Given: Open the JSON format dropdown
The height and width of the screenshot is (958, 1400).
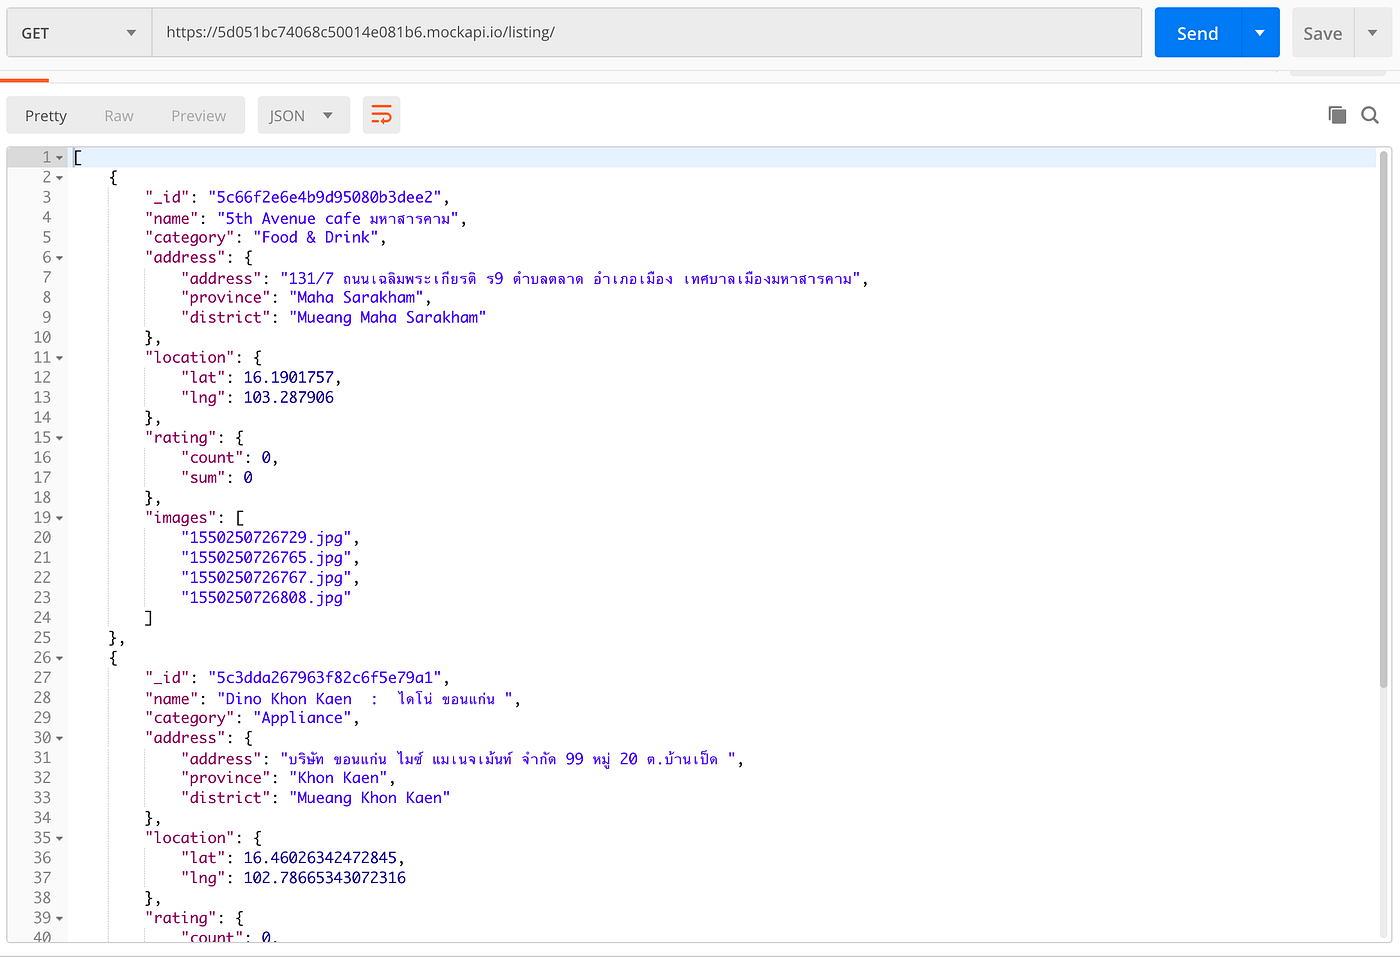Looking at the screenshot, I should (303, 116).
